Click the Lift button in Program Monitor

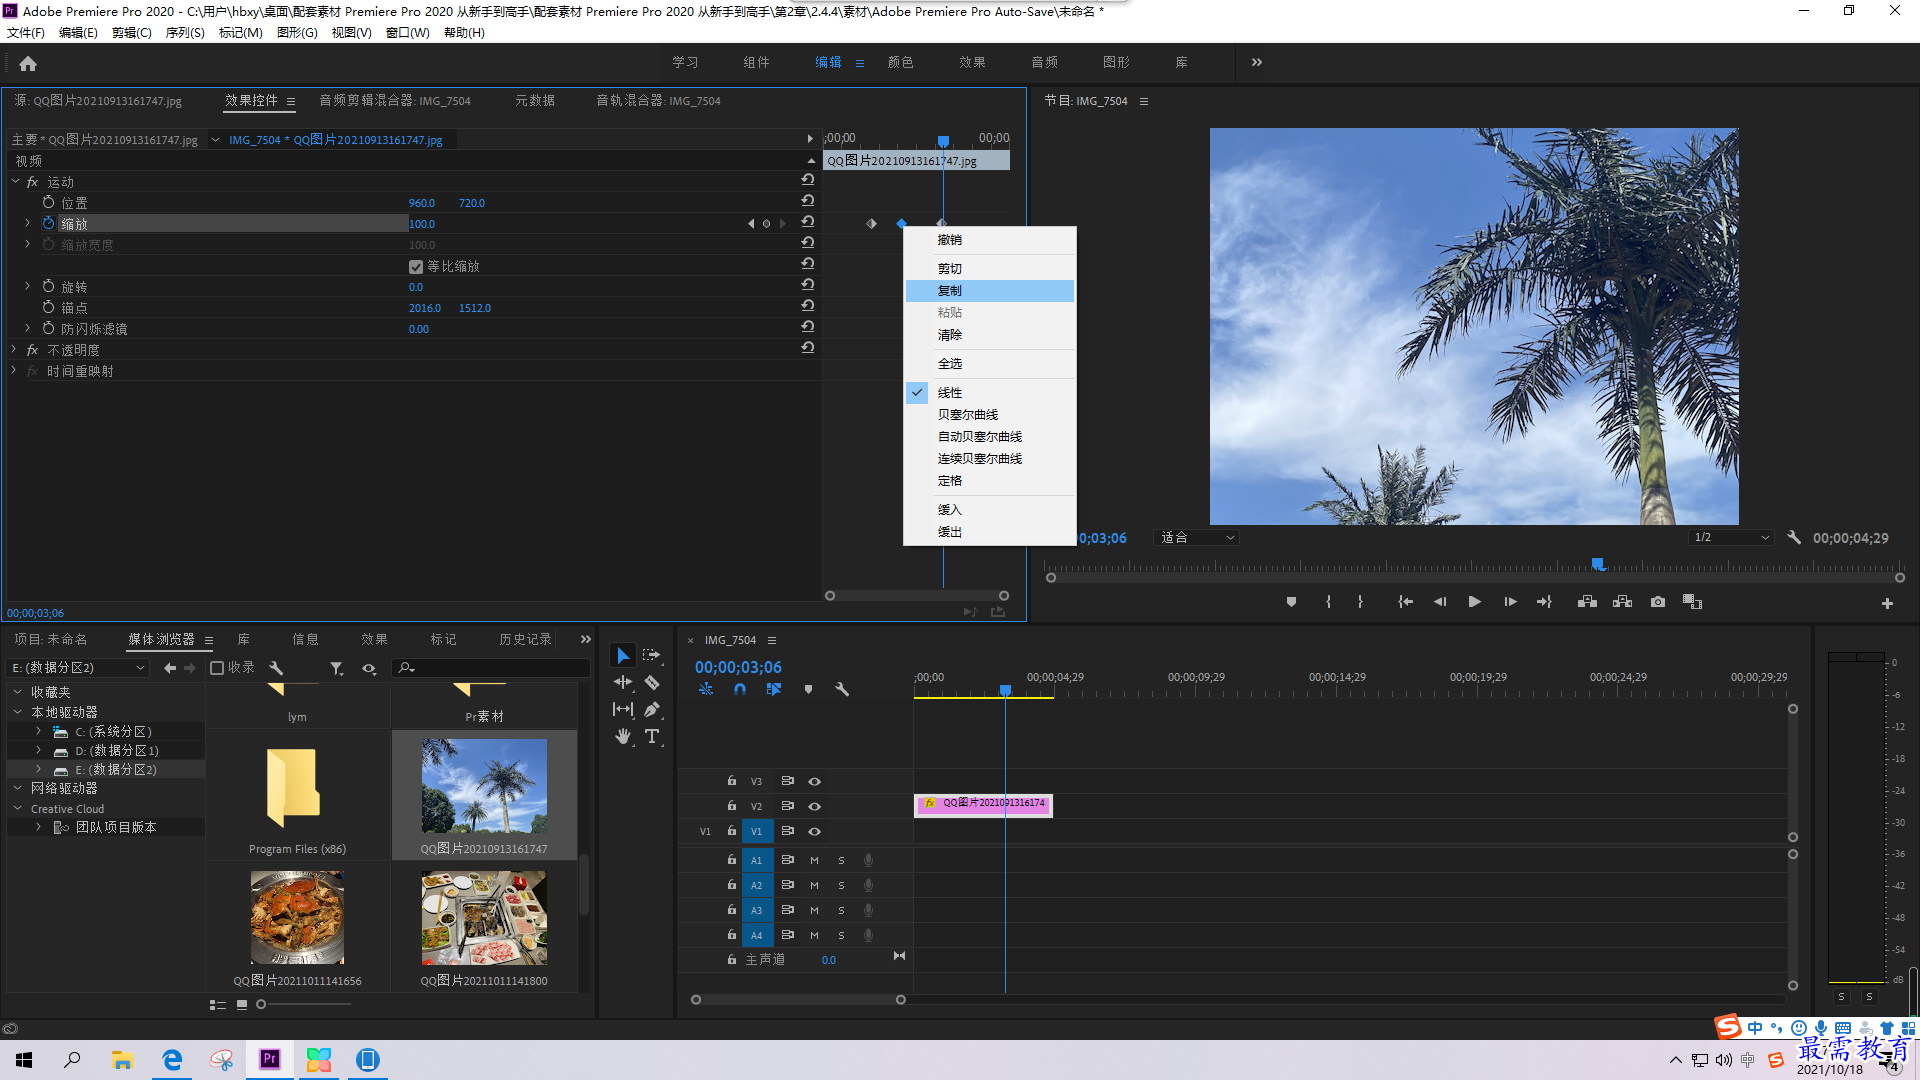coord(1587,602)
